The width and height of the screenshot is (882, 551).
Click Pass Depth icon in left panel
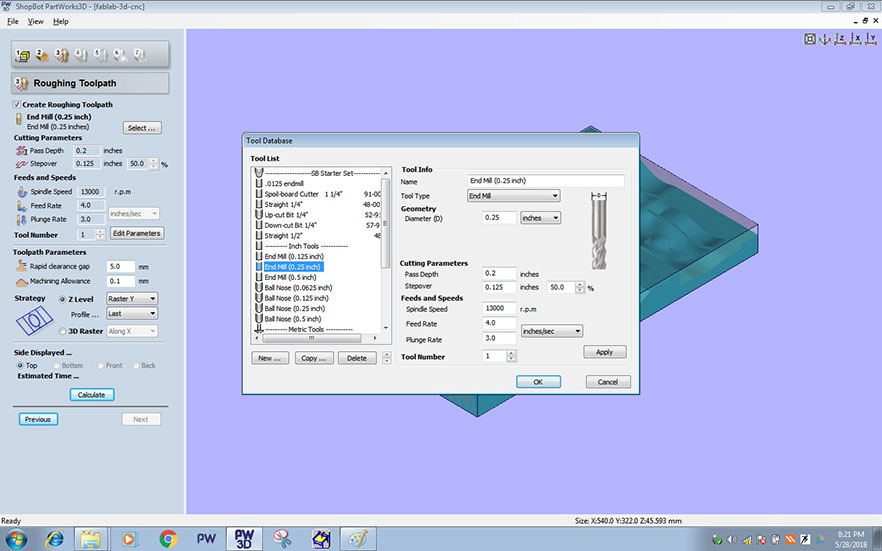tap(21, 151)
